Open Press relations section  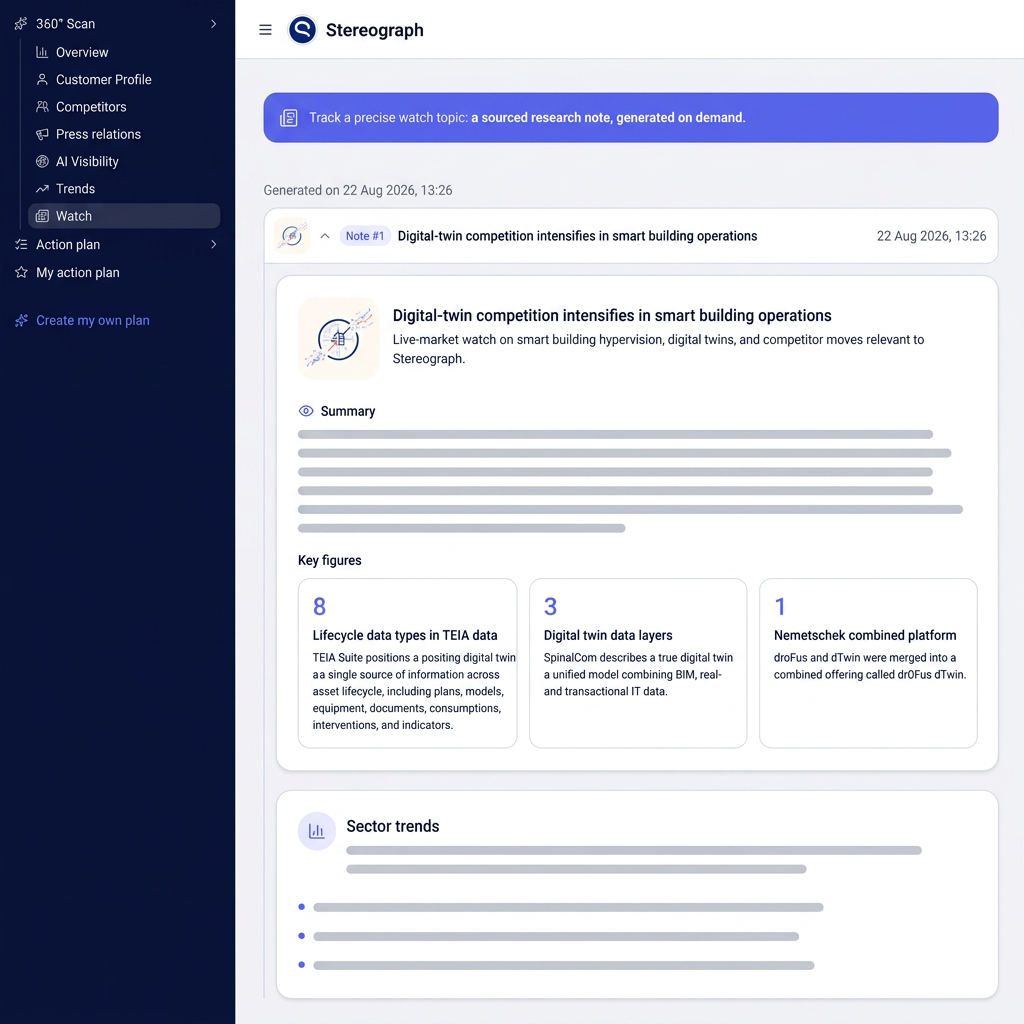coord(98,134)
